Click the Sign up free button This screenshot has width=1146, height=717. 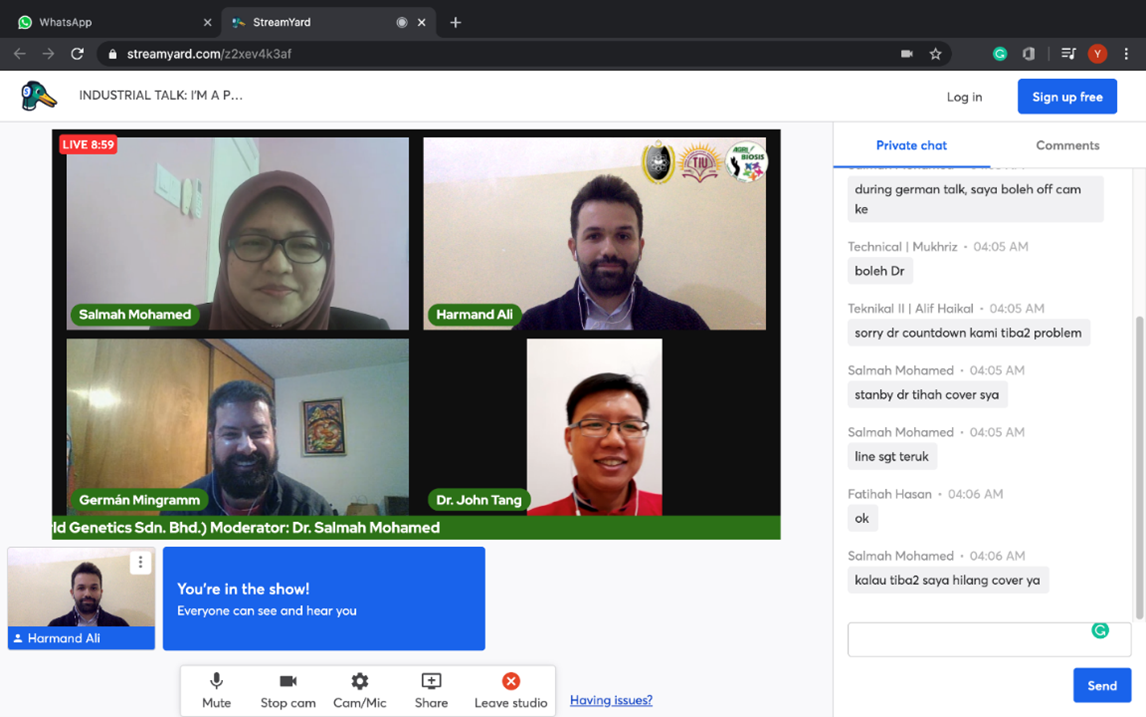point(1067,97)
